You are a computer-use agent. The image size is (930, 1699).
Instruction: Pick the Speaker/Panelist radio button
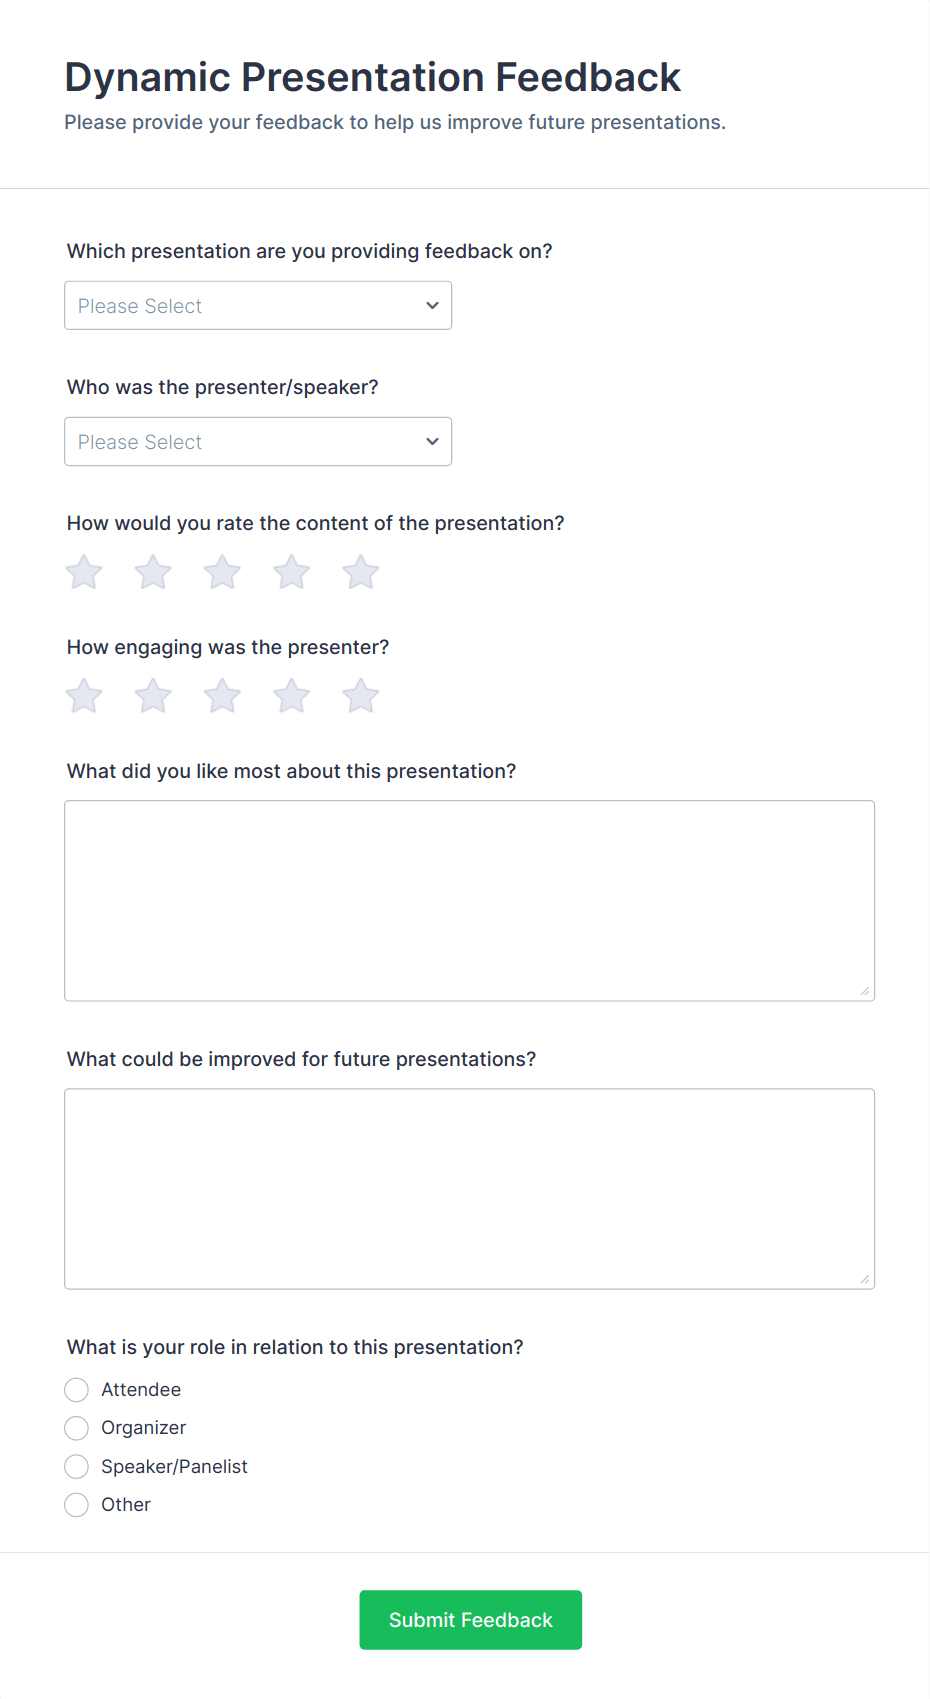coord(77,1467)
